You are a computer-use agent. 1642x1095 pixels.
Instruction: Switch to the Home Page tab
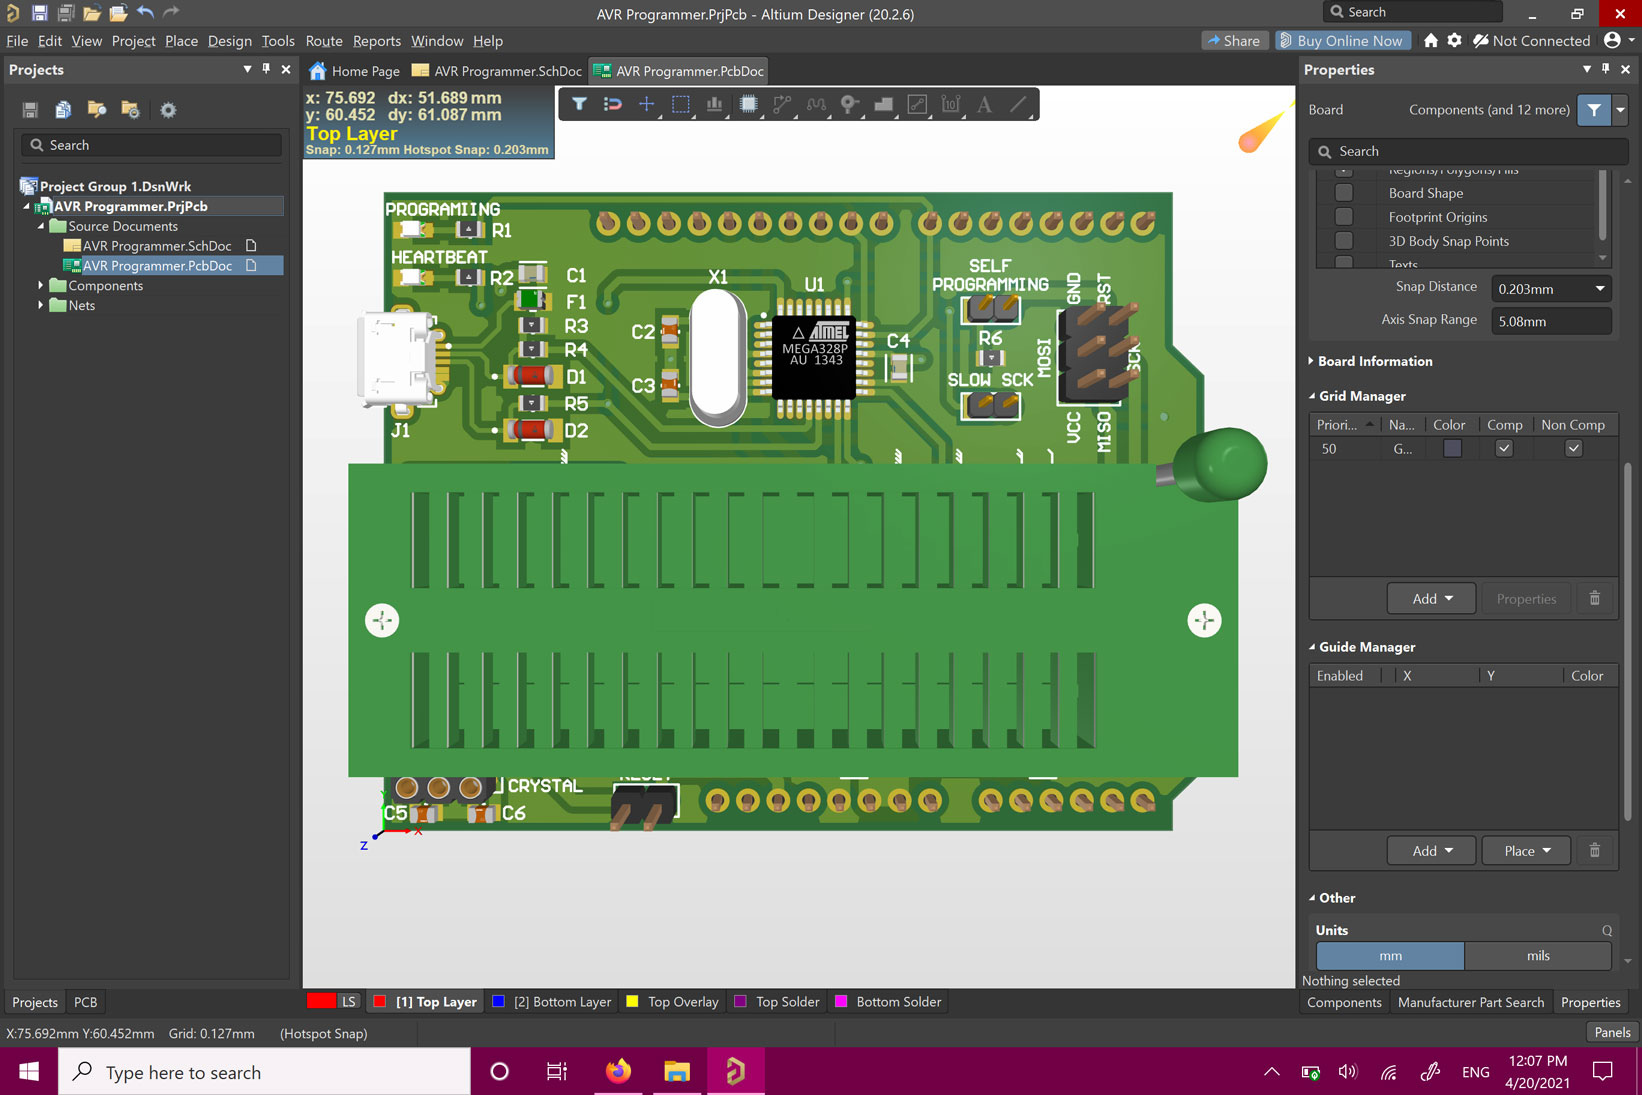355,71
